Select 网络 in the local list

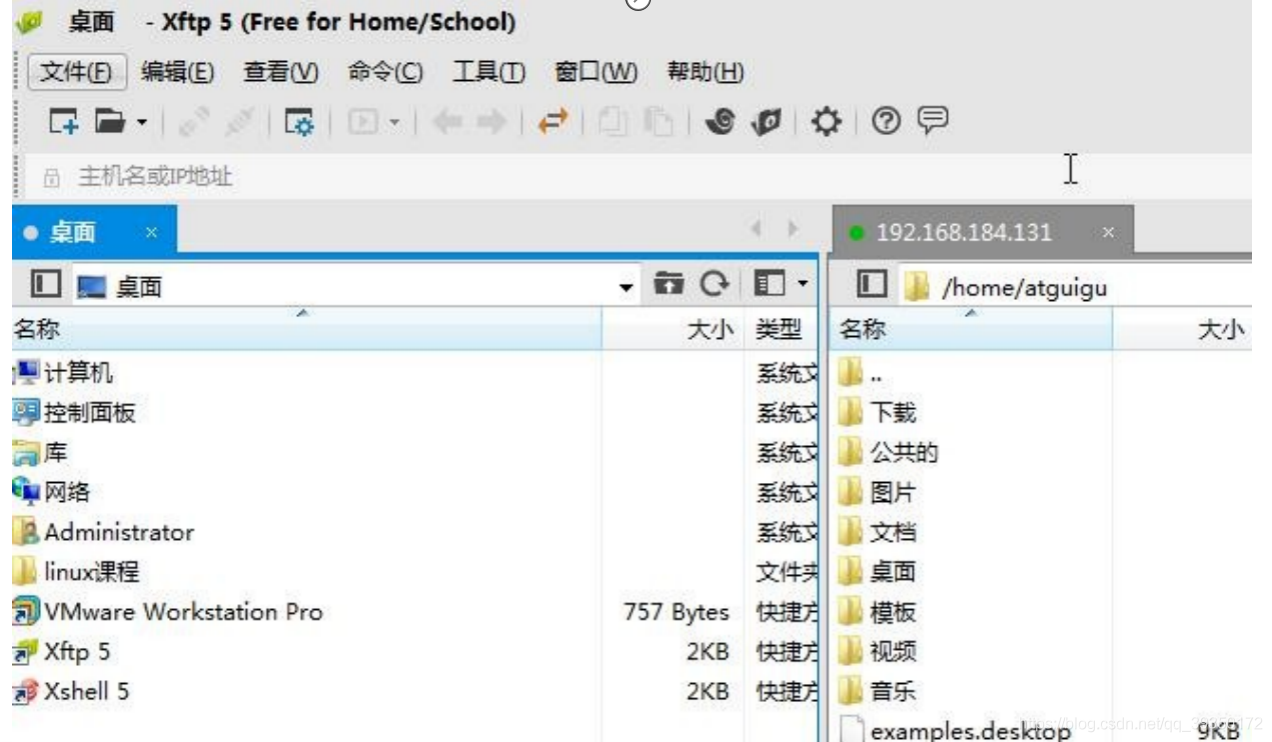coord(52,492)
